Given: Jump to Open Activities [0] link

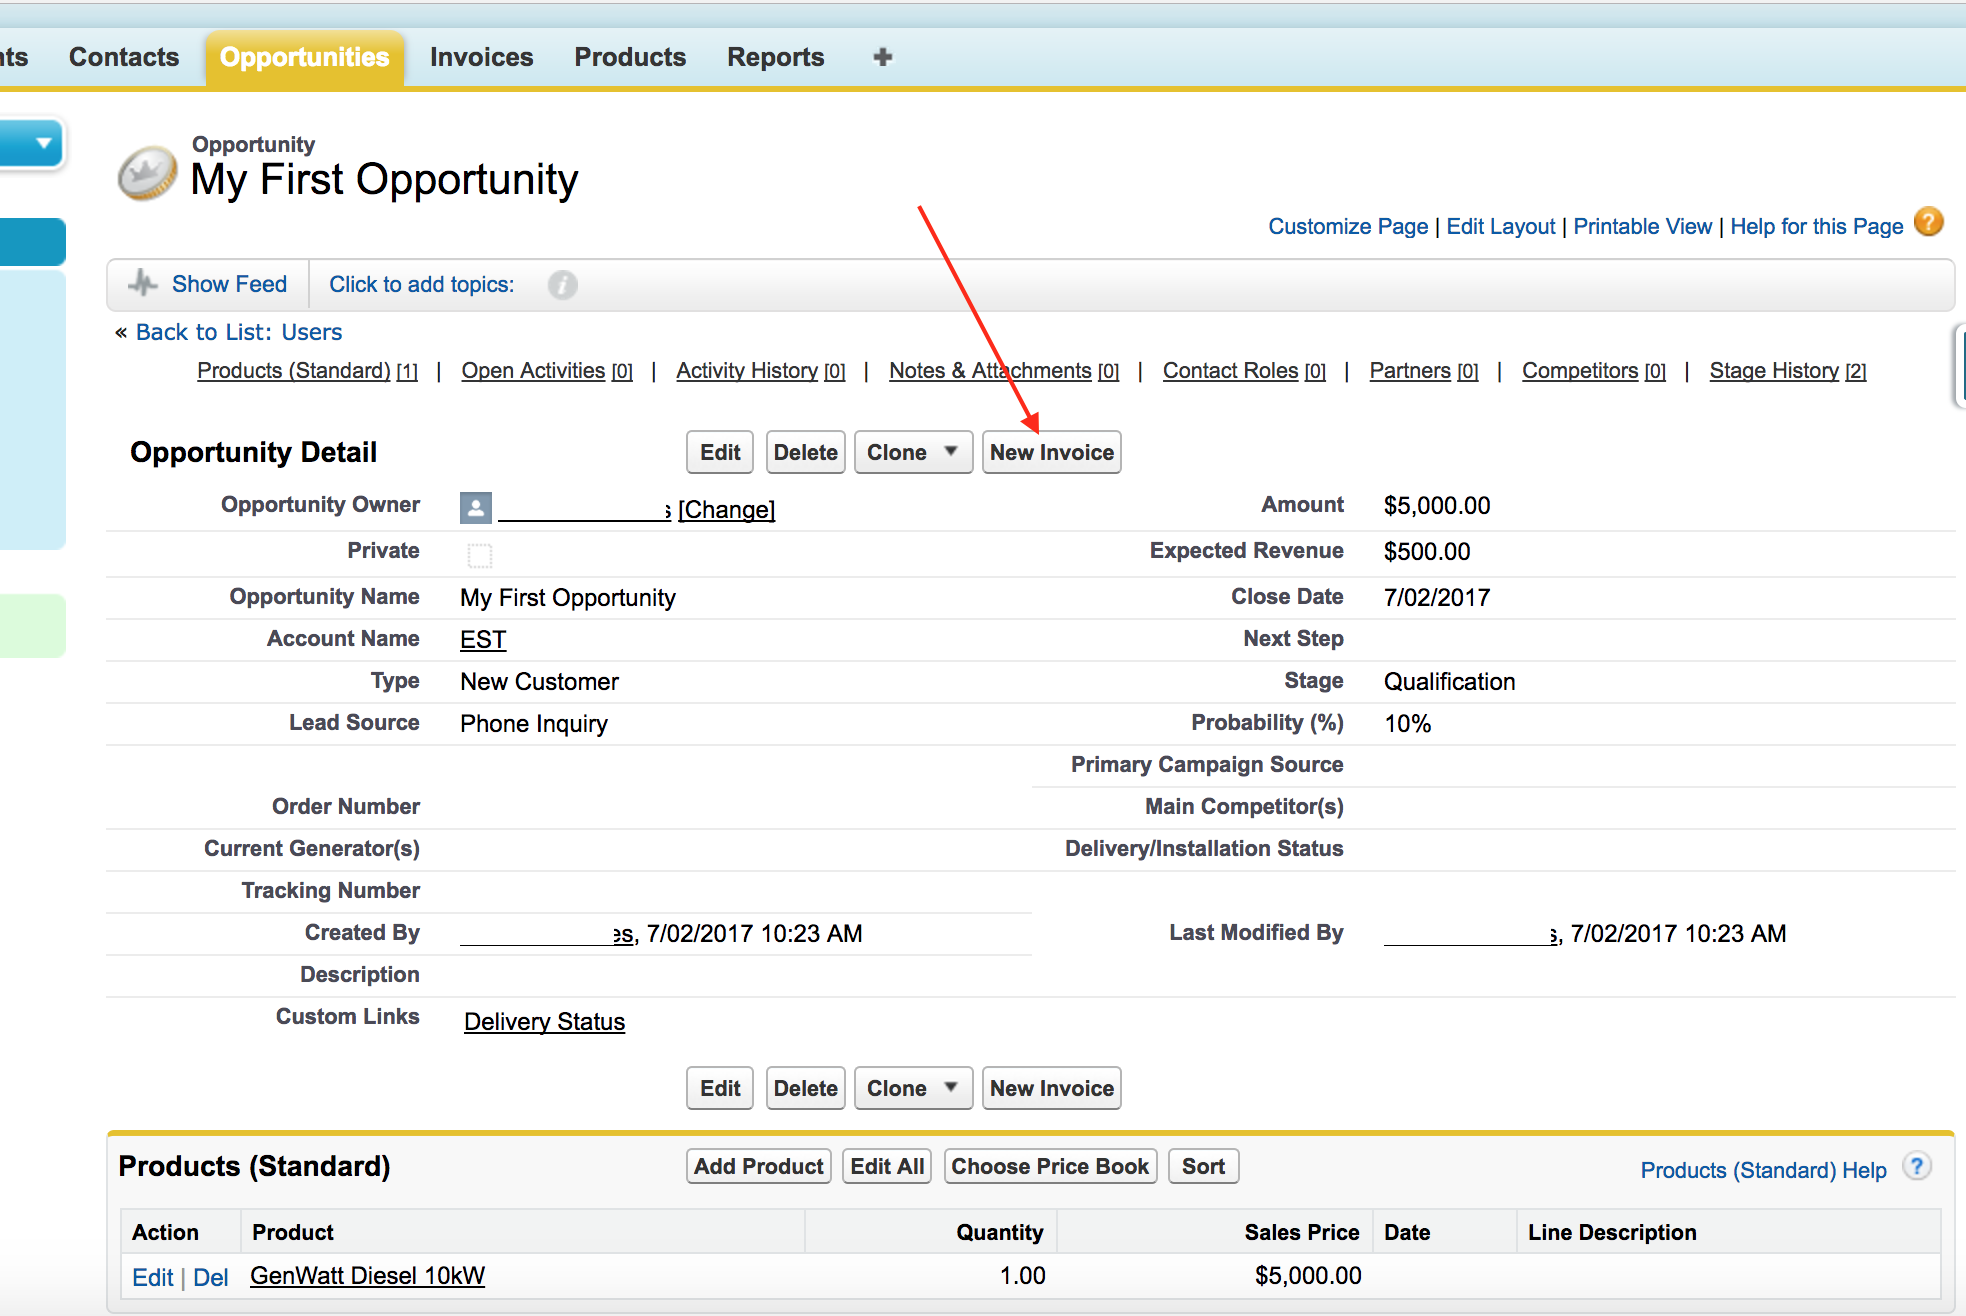Looking at the screenshot, I should point(546,370).
